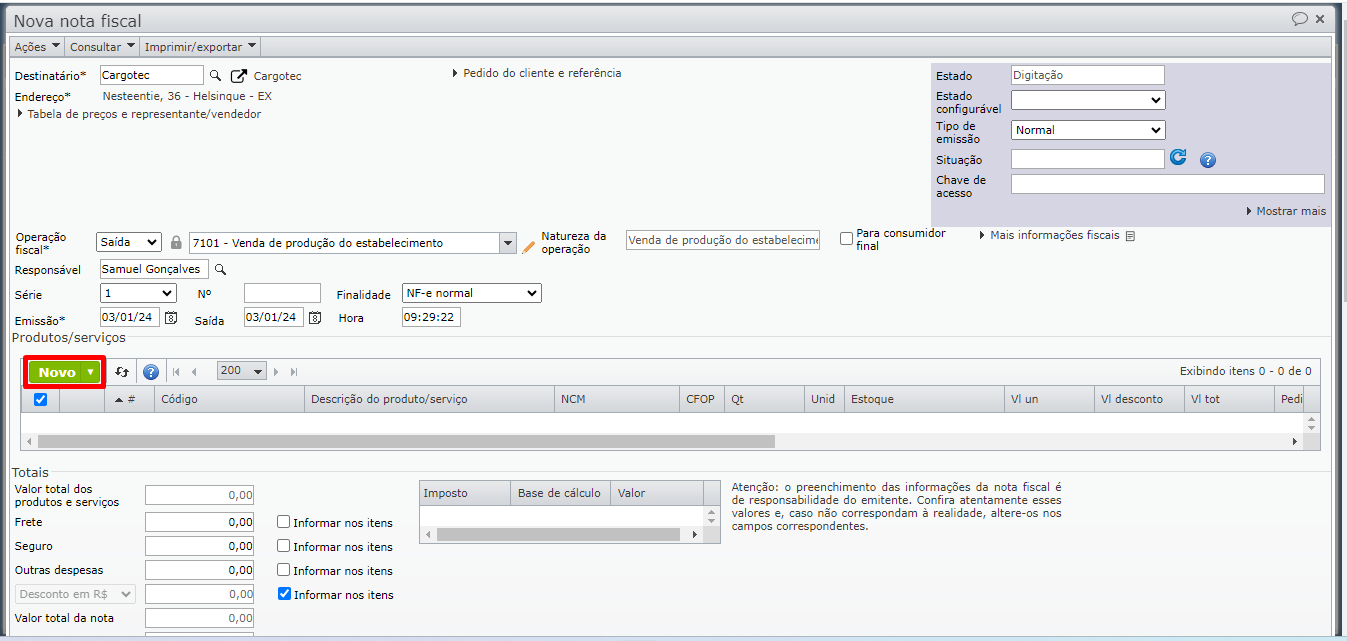Open the comments speech bubble icon

1300,19
